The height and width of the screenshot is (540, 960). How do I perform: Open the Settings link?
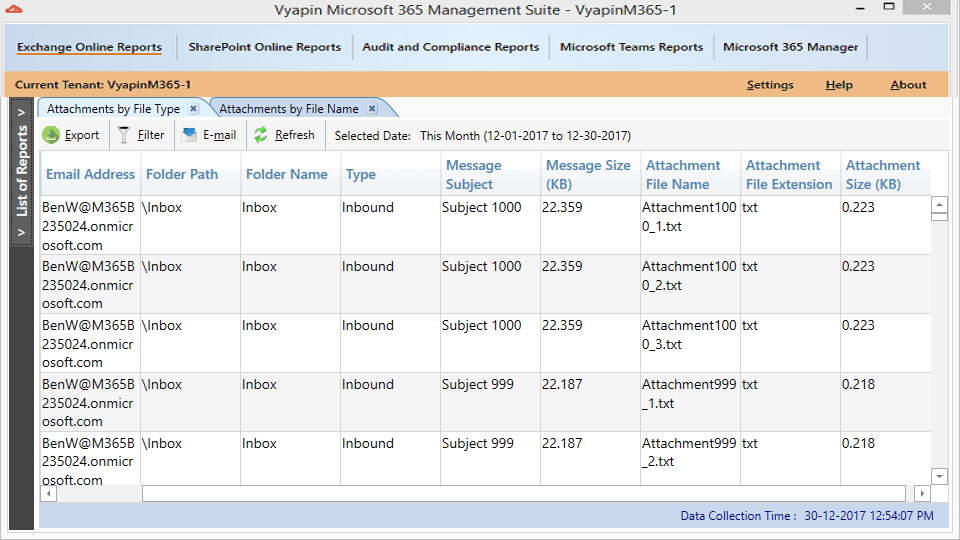click(x=770, y=85)
